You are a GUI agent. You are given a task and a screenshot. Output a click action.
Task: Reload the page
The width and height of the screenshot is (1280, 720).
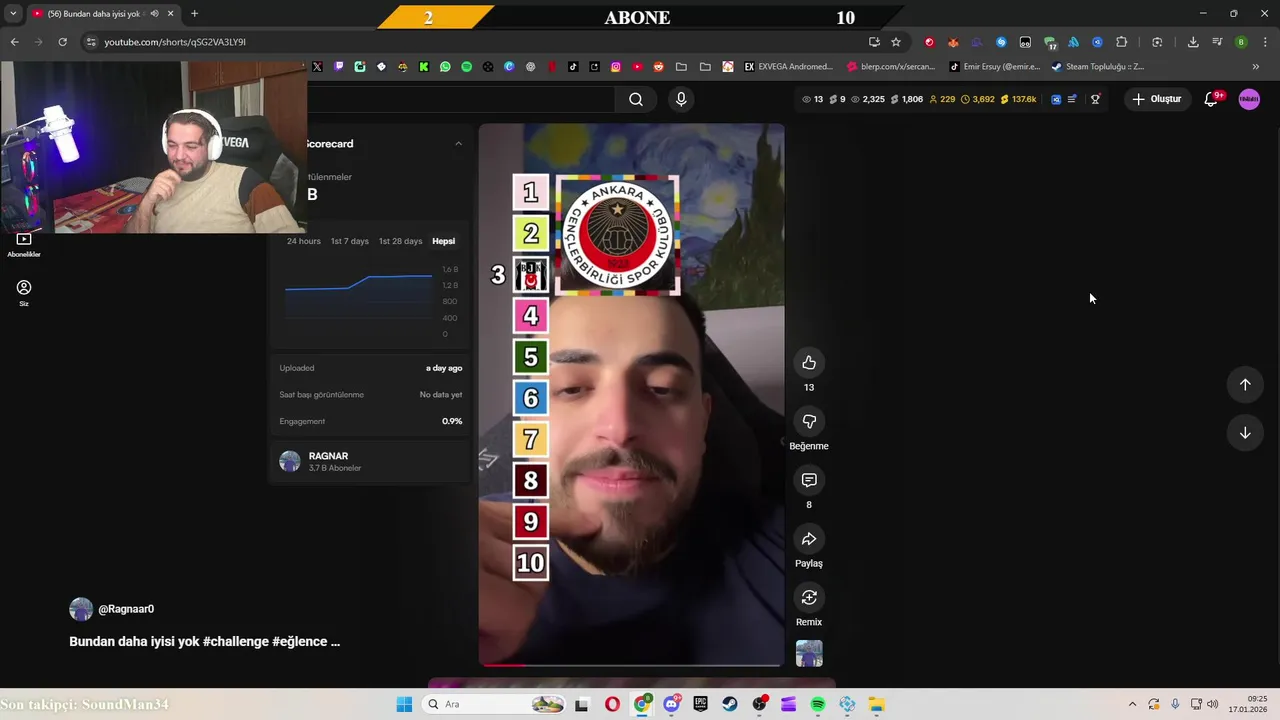[x=62, y=42]
